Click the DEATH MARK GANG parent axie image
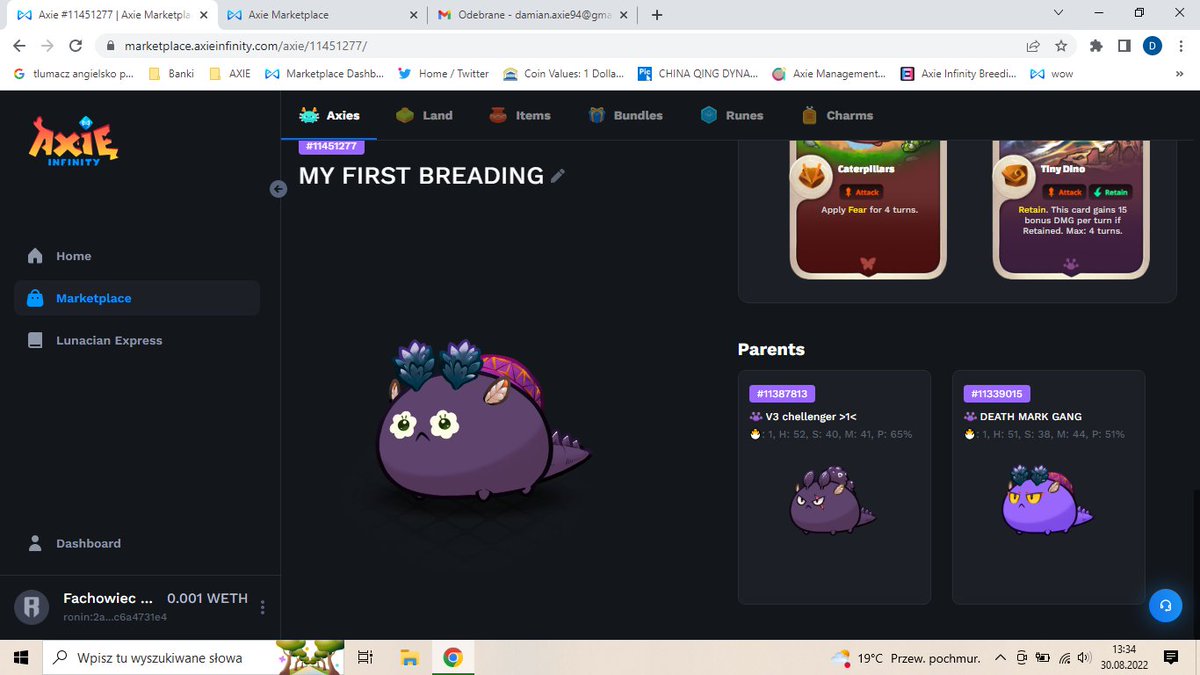Screen dimensions: 1200x675 [x=1047, y=499]
